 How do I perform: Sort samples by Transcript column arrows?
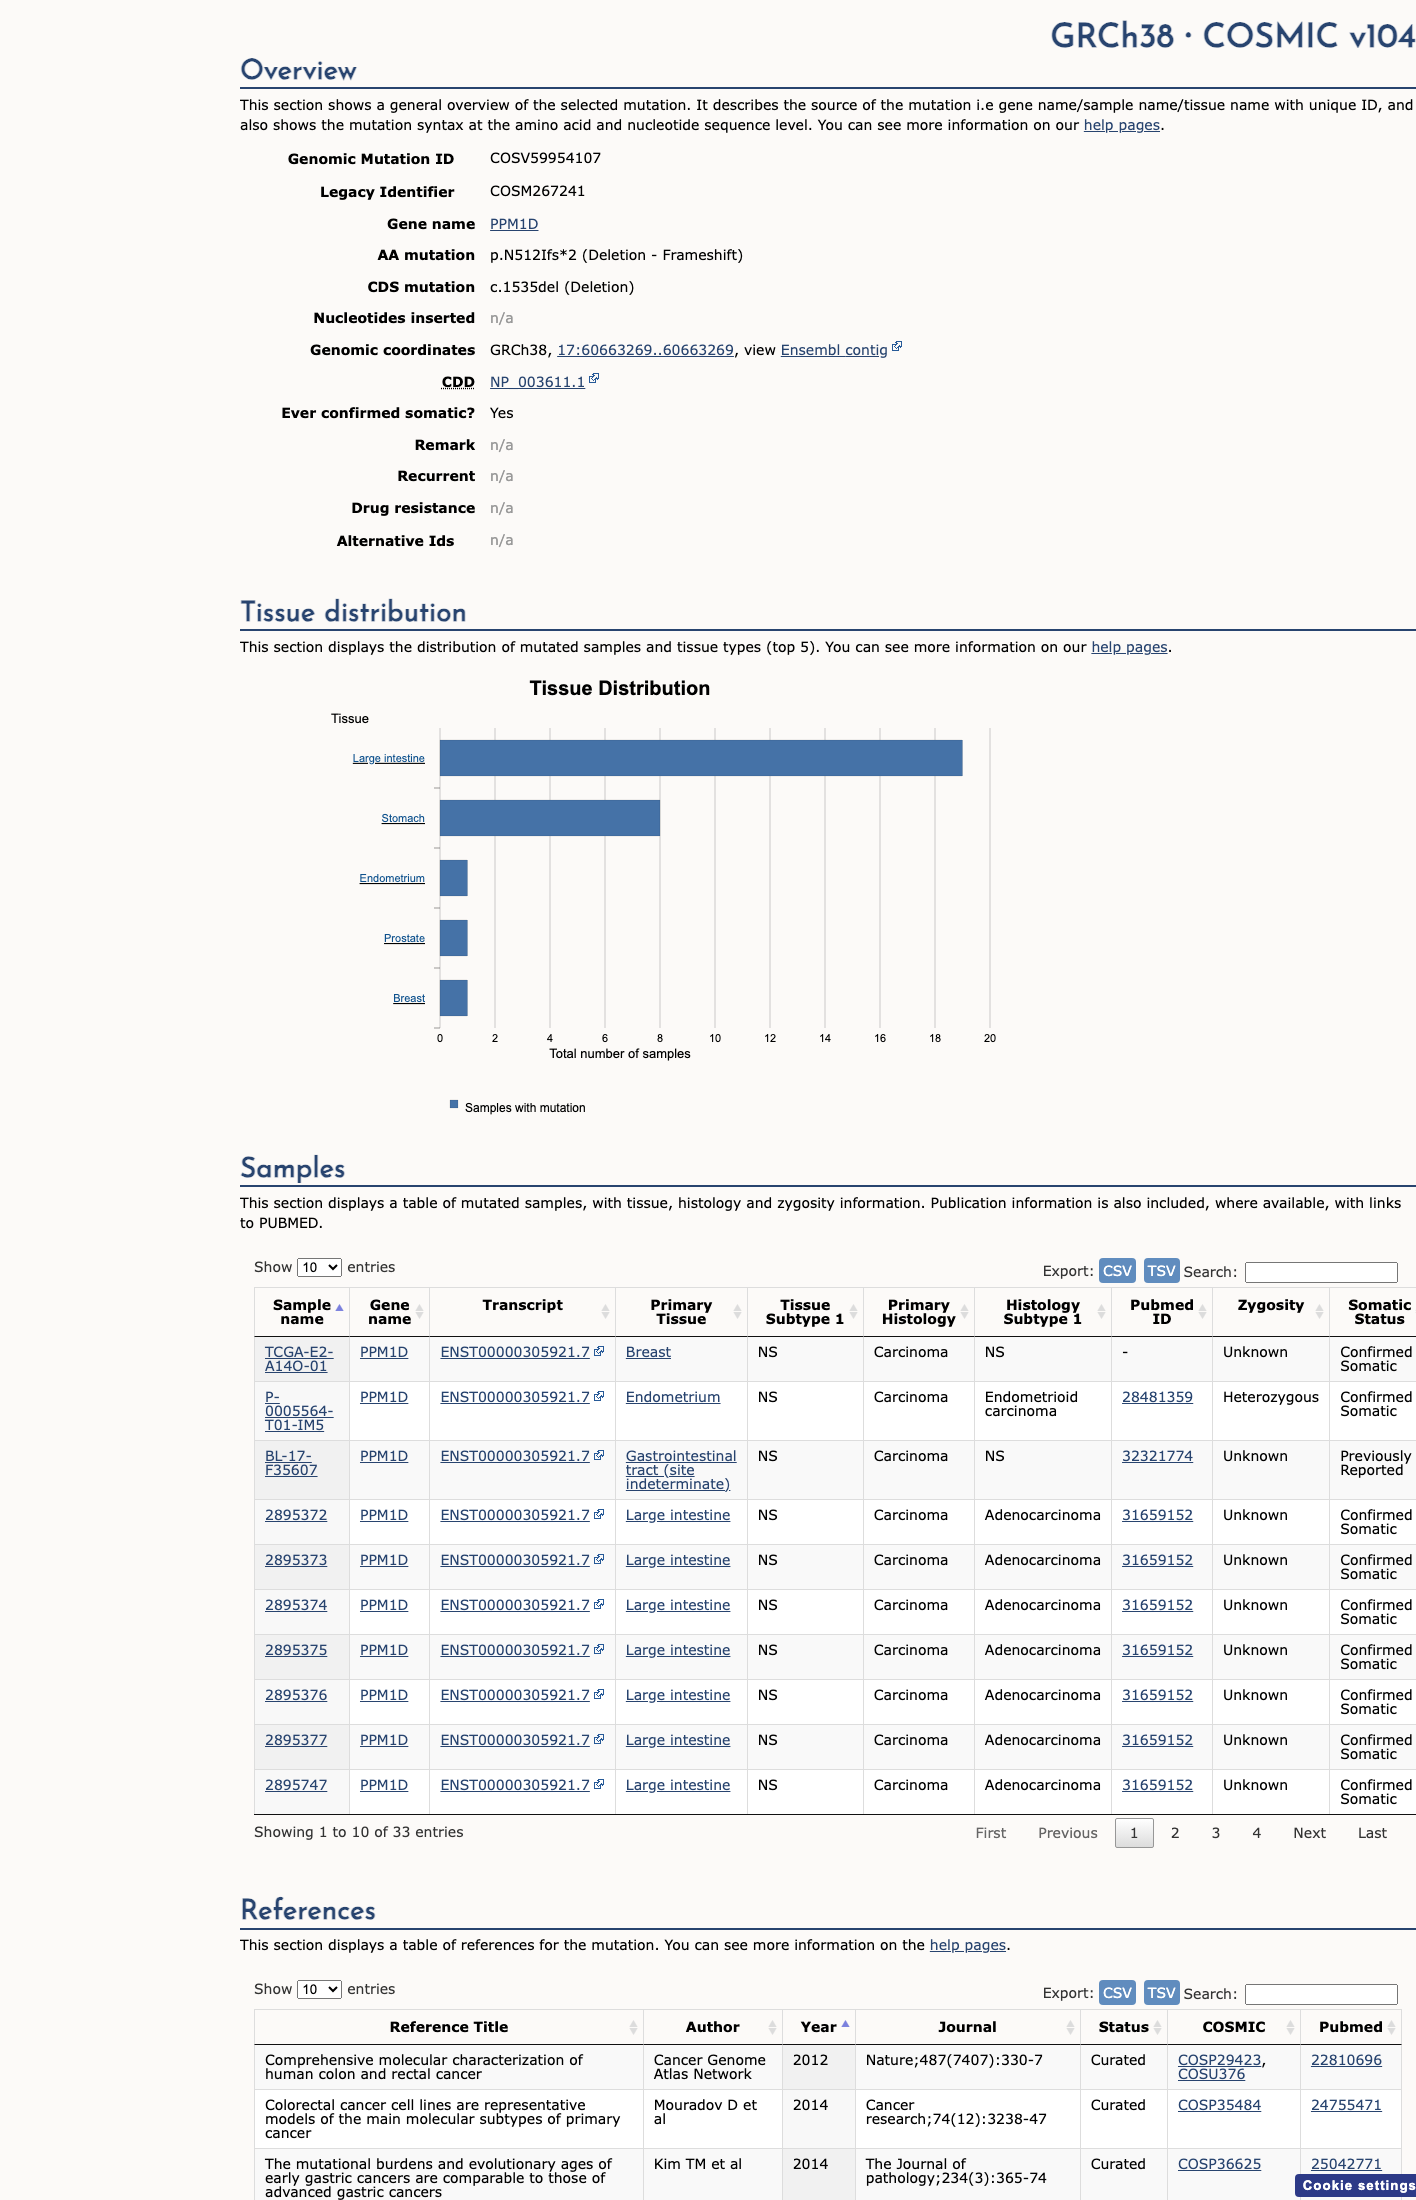point(605,1312)
